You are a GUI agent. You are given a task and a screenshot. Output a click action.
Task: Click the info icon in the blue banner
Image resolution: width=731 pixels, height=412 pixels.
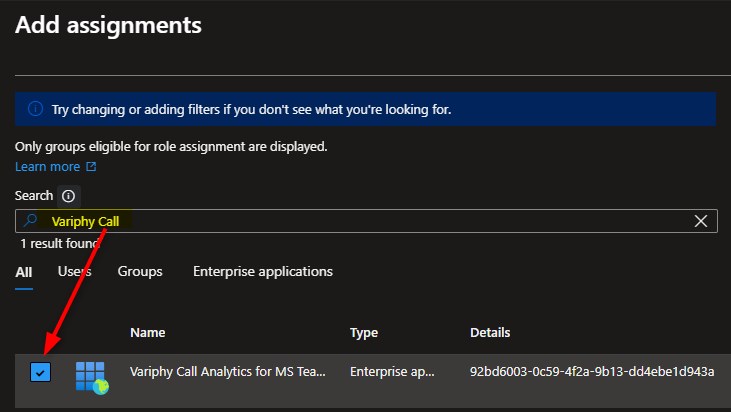coord(35,109)
